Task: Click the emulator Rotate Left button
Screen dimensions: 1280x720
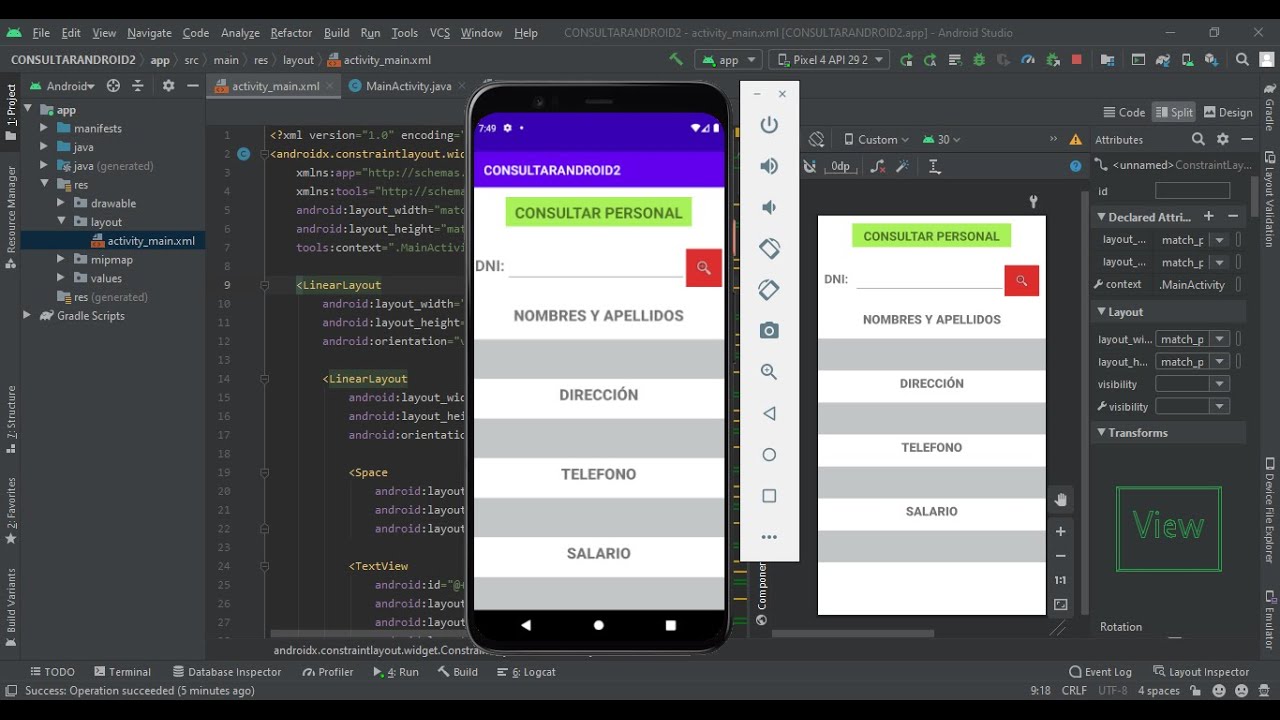Action: click(x=769, y=248)
